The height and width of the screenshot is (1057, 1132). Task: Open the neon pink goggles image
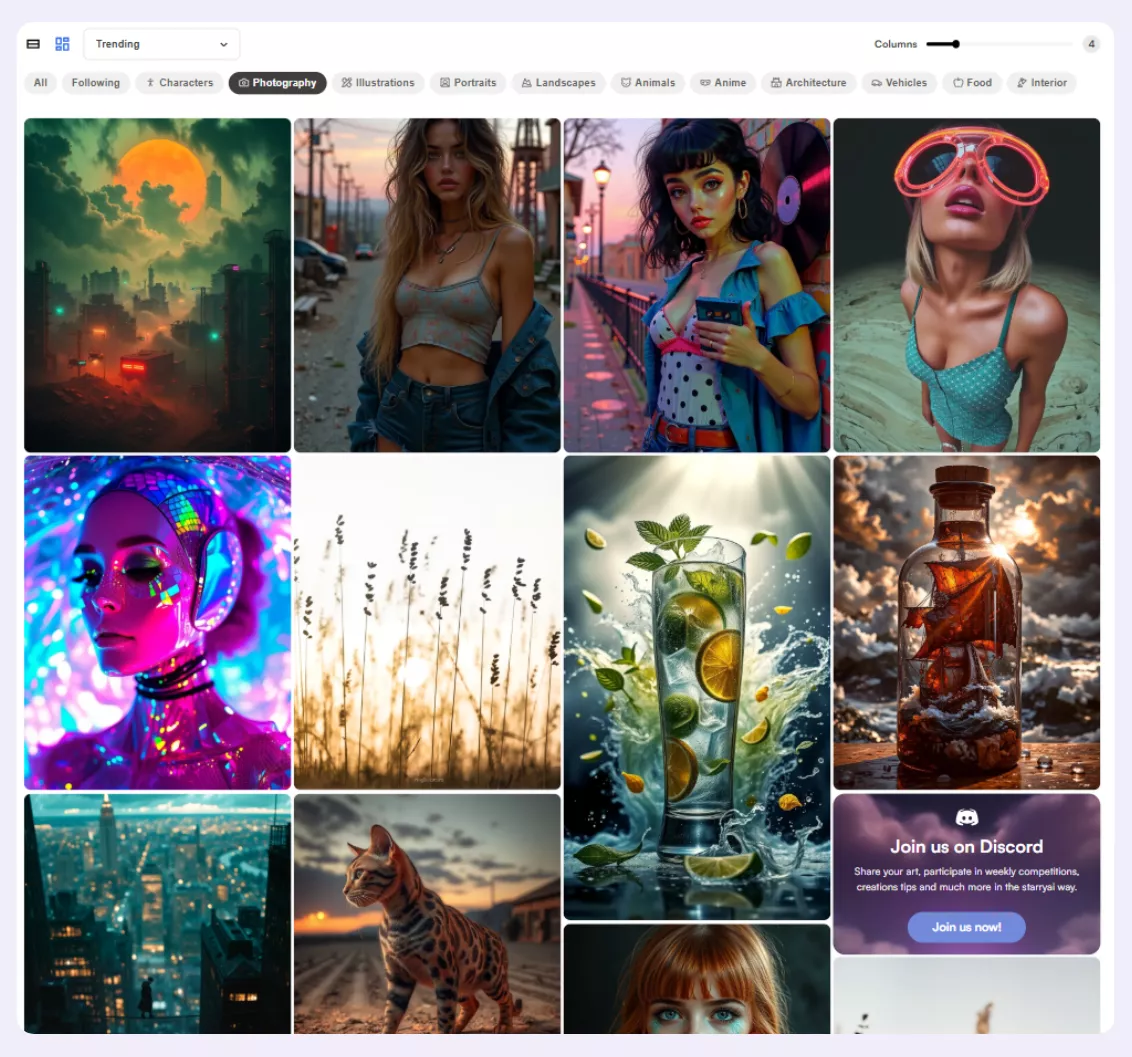pos(967,285)
